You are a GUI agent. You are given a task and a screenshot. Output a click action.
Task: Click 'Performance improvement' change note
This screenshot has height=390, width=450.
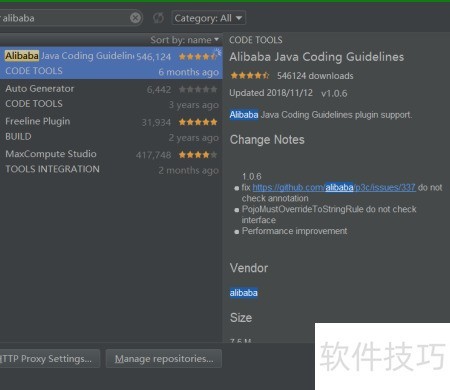[x=294, y=231]
